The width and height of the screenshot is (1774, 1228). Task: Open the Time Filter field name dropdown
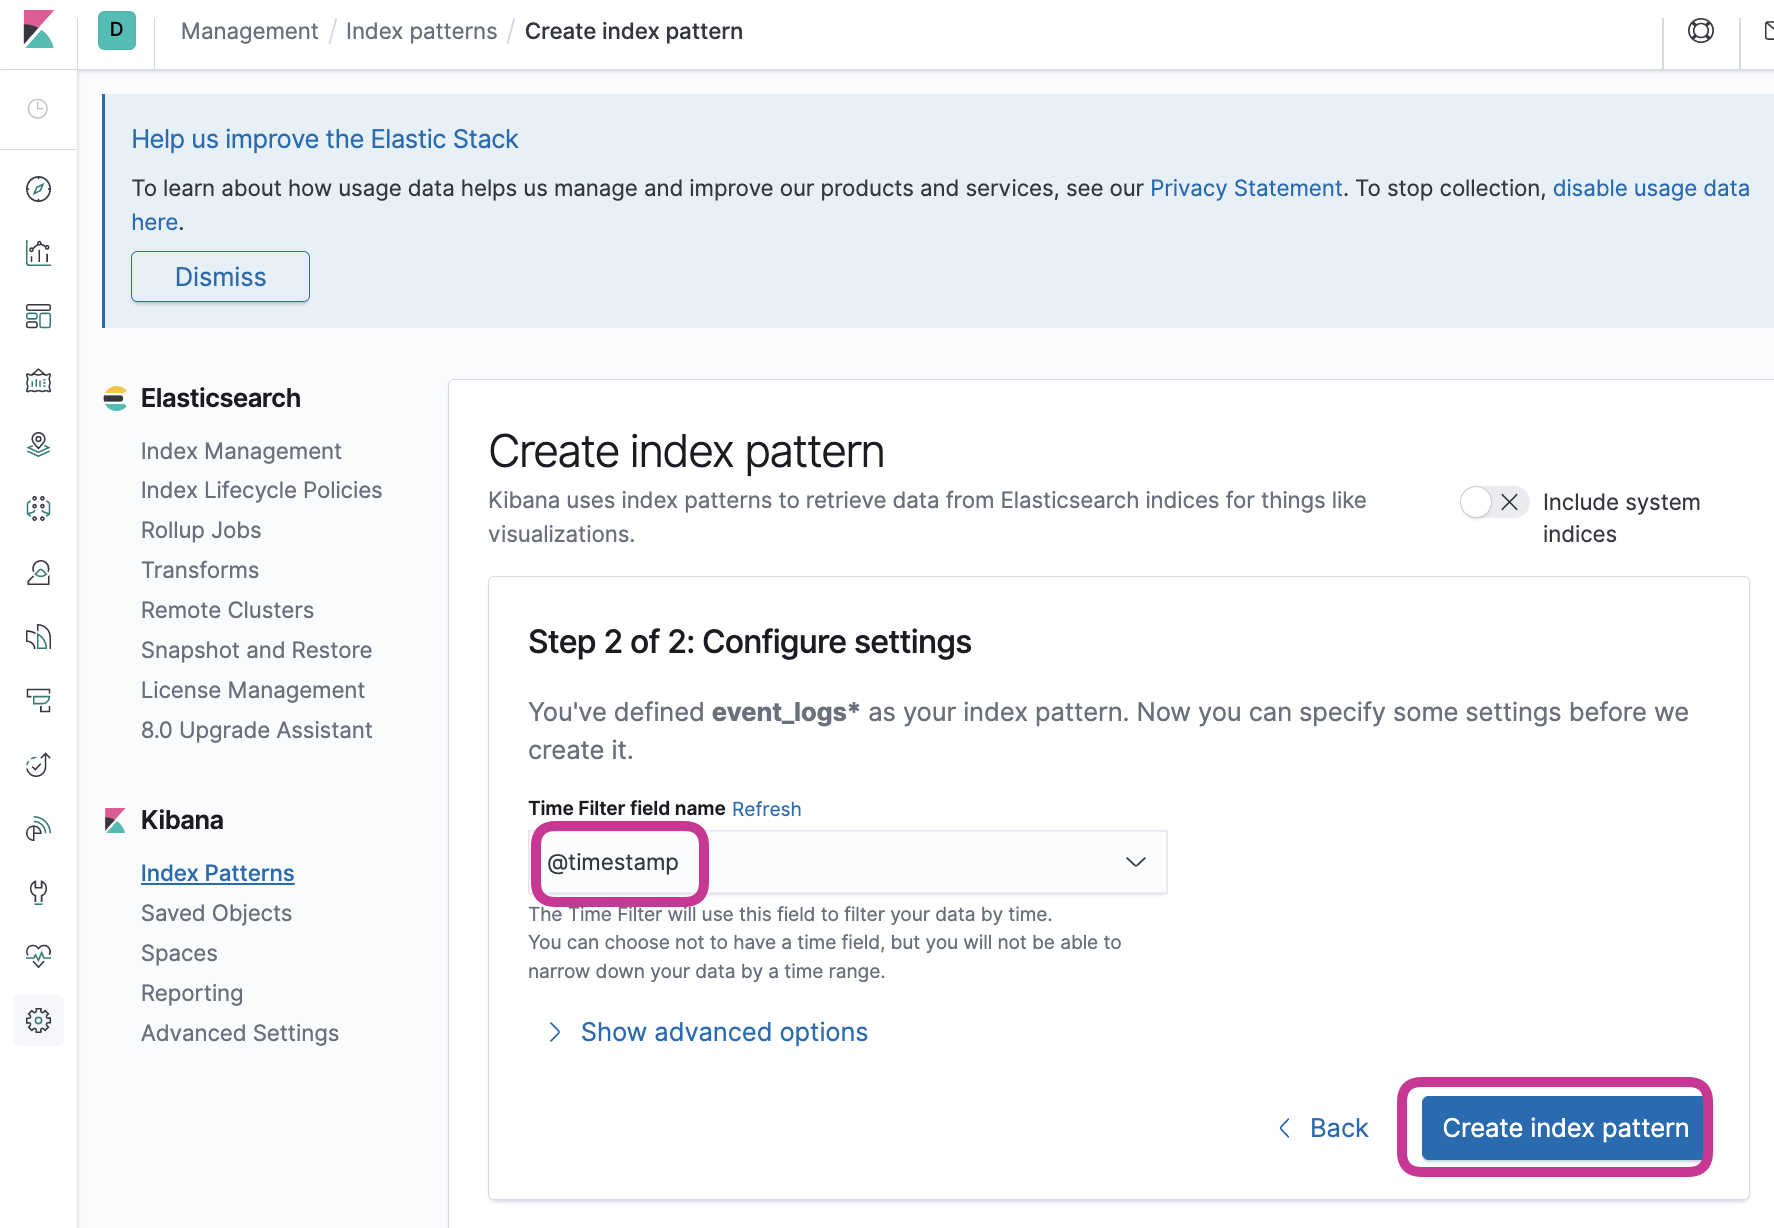coord(1135,861)
